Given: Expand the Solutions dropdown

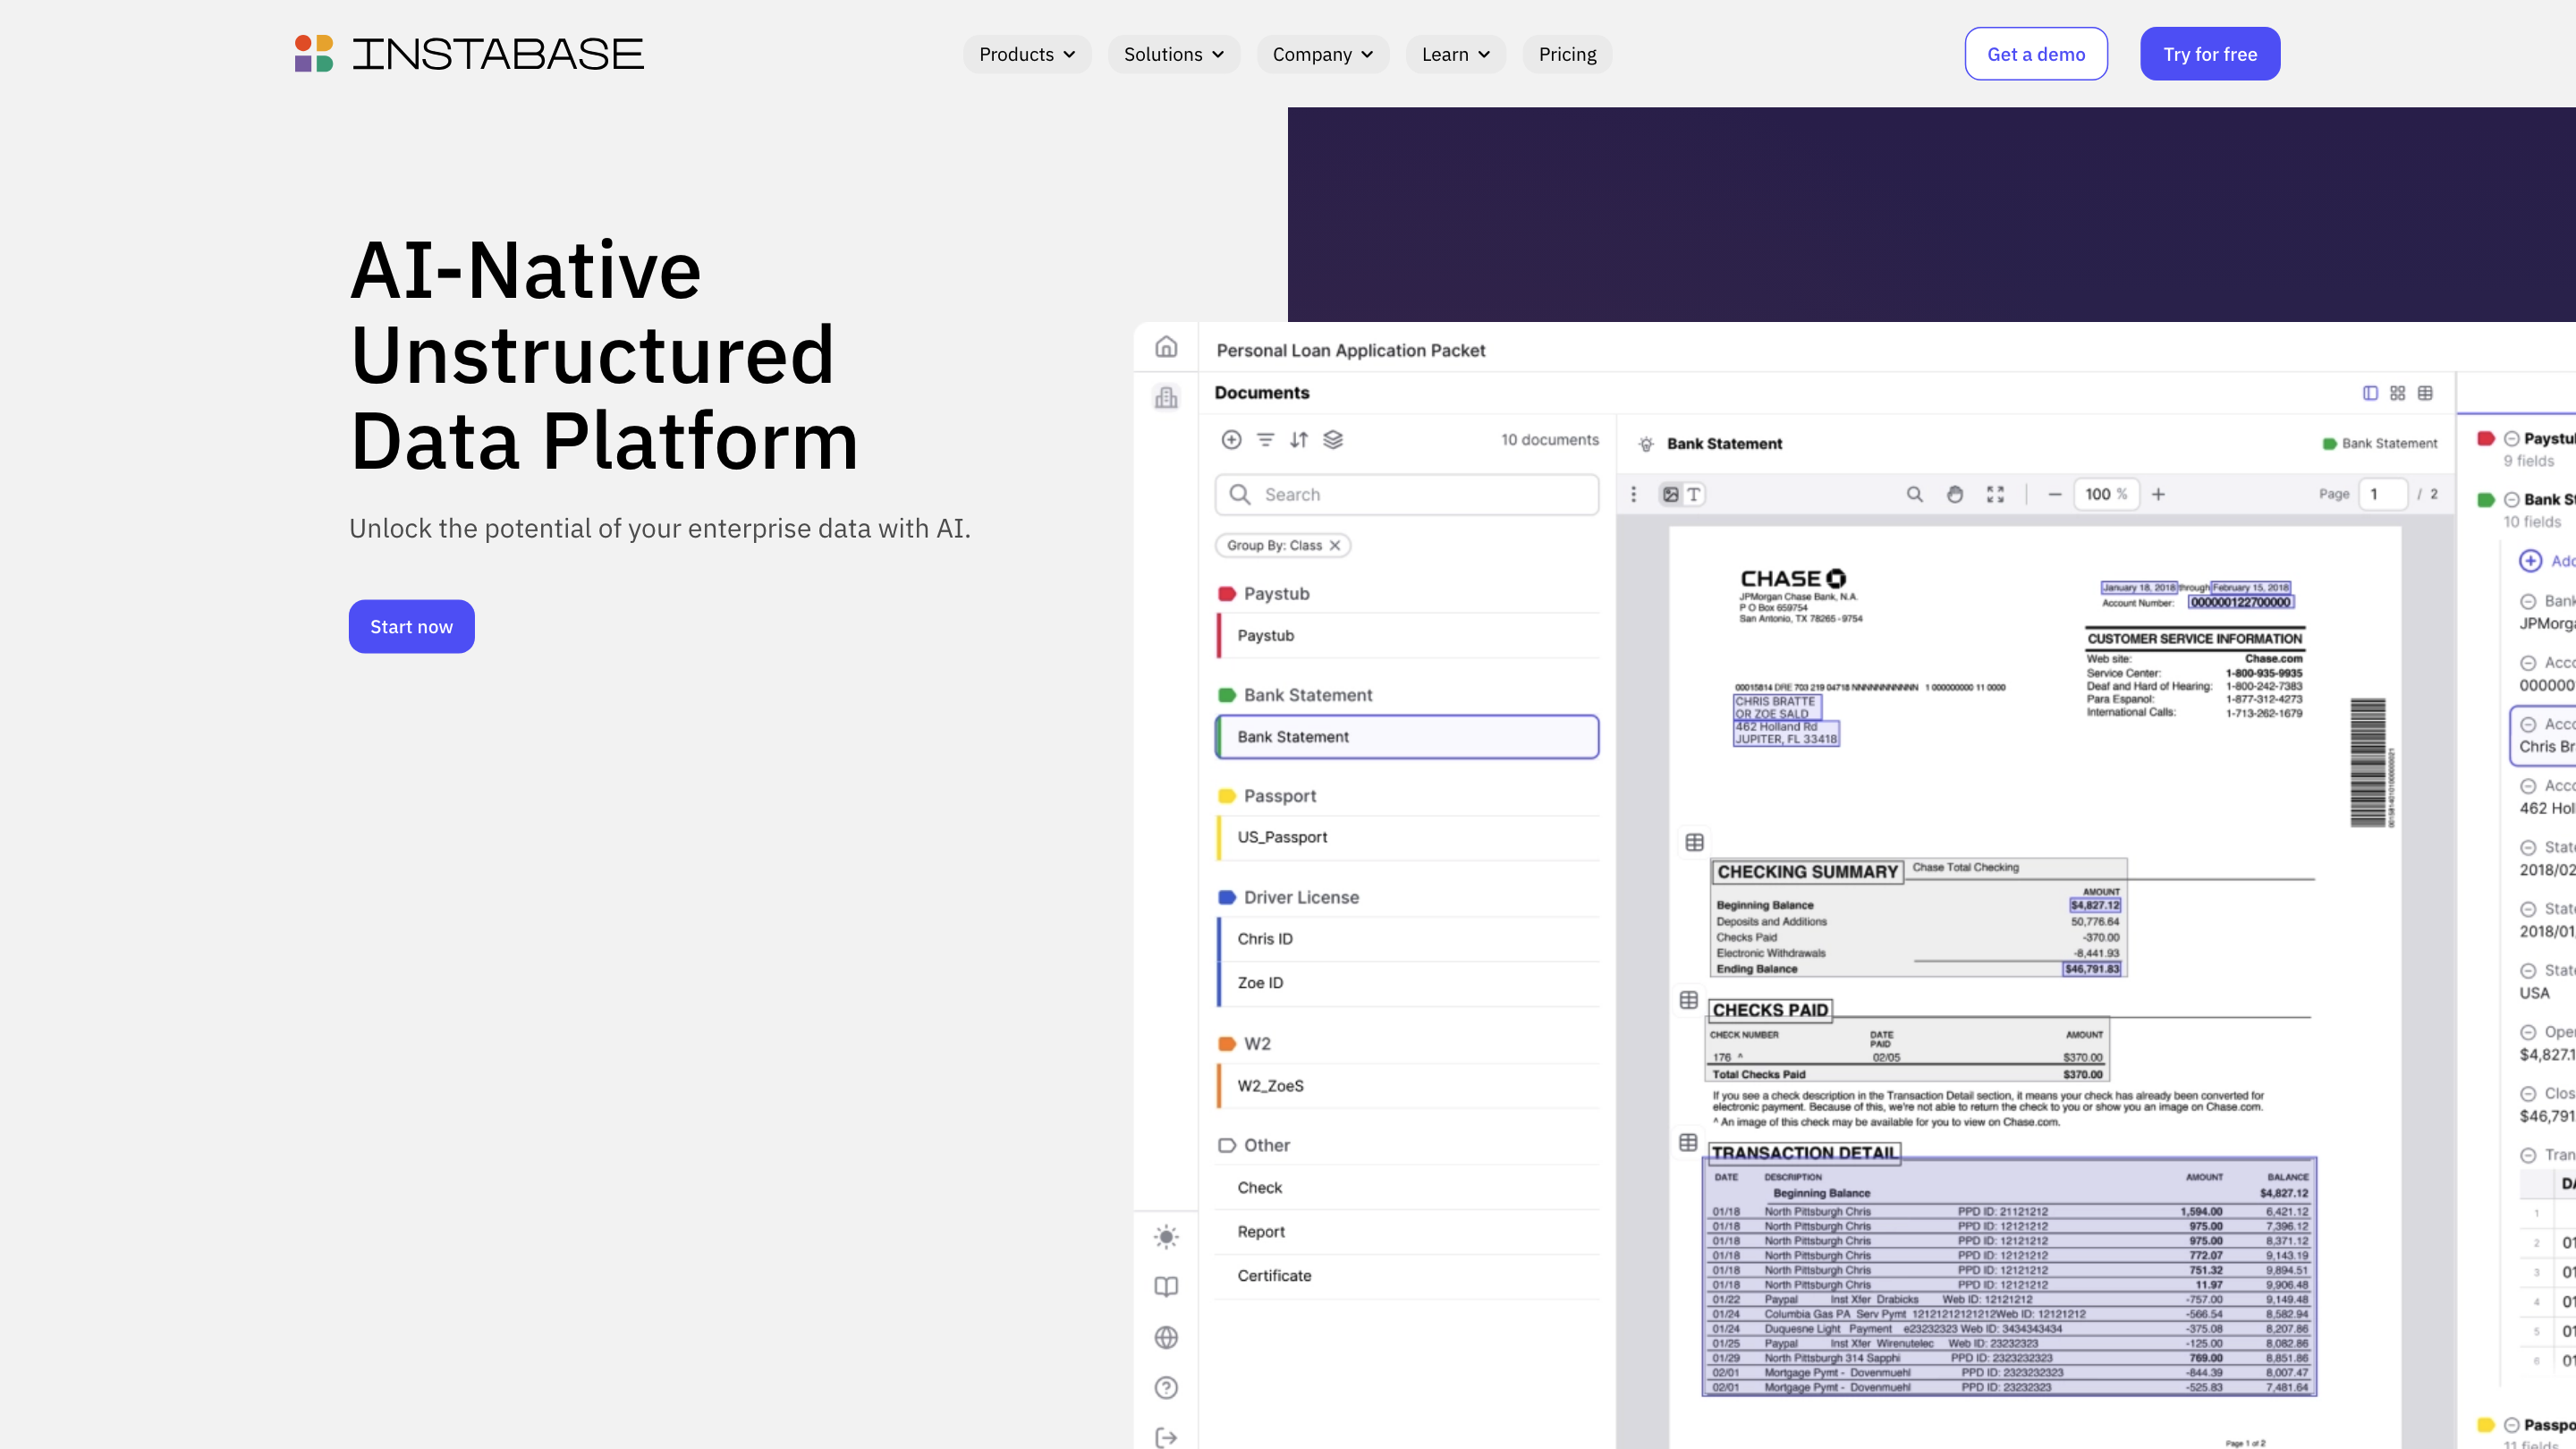Looking at the screenshot, I should (1173, 54).
